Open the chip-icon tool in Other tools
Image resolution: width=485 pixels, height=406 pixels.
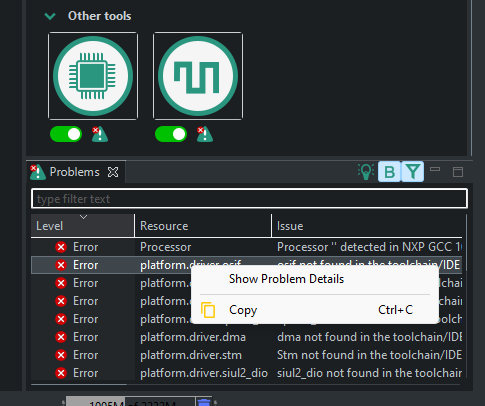[x=93, y=76]
